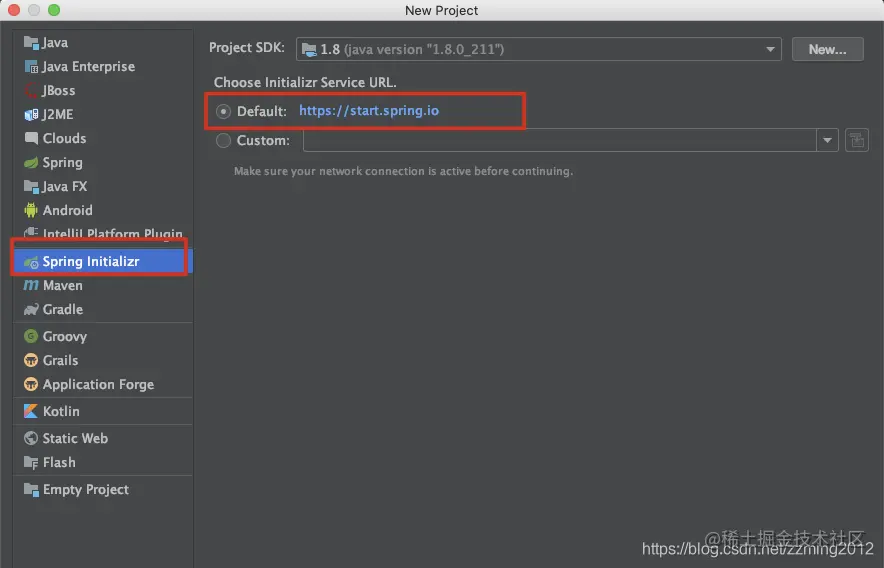884x568 pixels.
Task: Click the New... SDK button
Action: point(828,49)
